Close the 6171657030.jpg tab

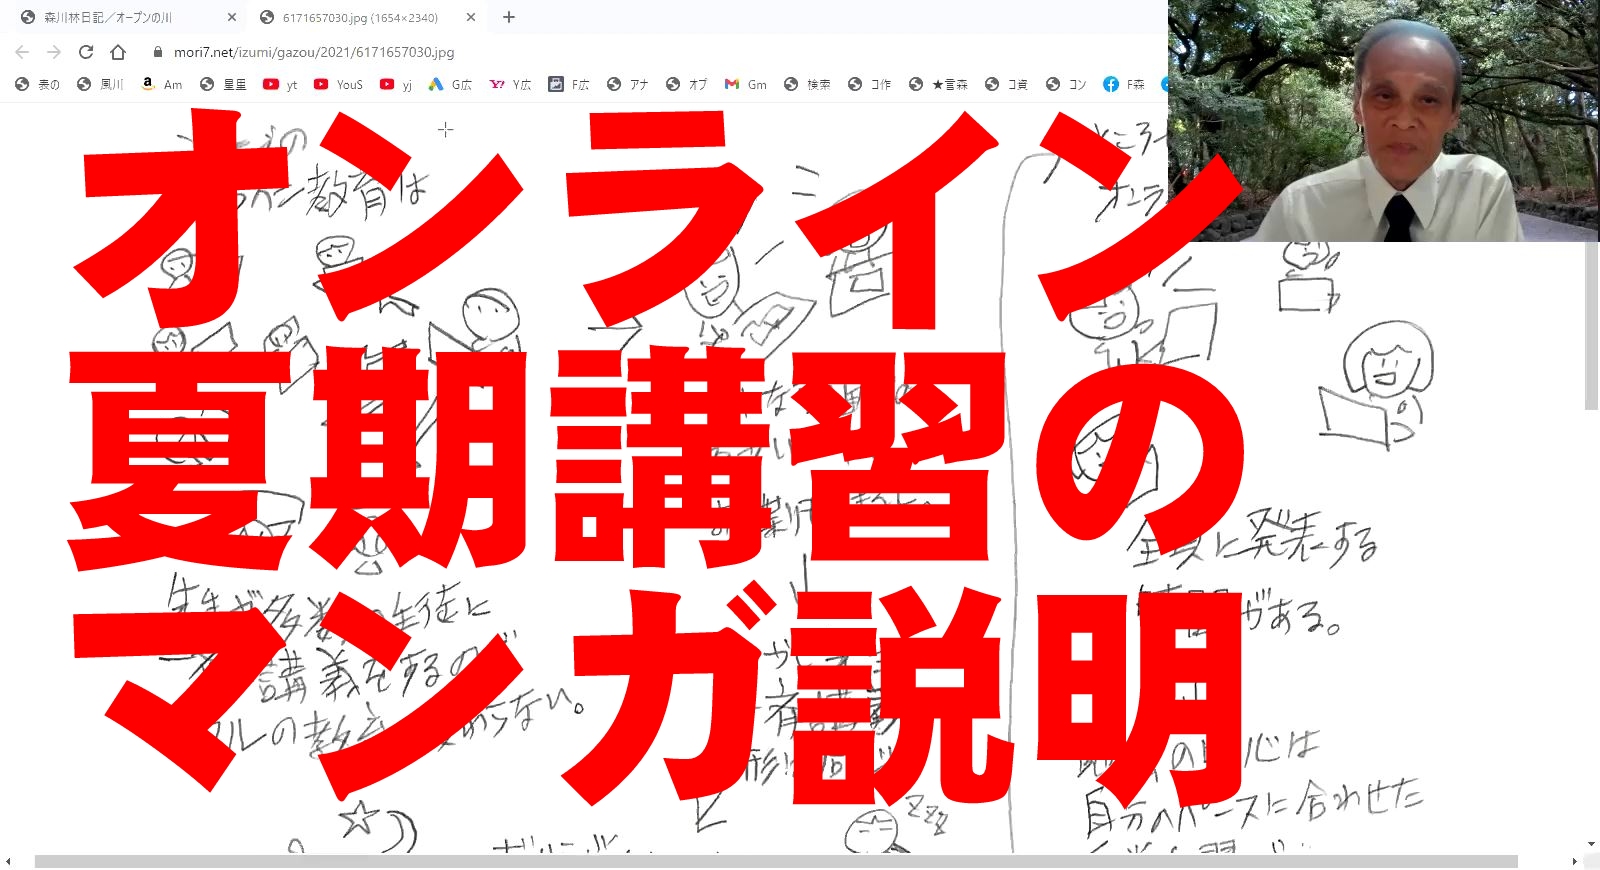471,17
